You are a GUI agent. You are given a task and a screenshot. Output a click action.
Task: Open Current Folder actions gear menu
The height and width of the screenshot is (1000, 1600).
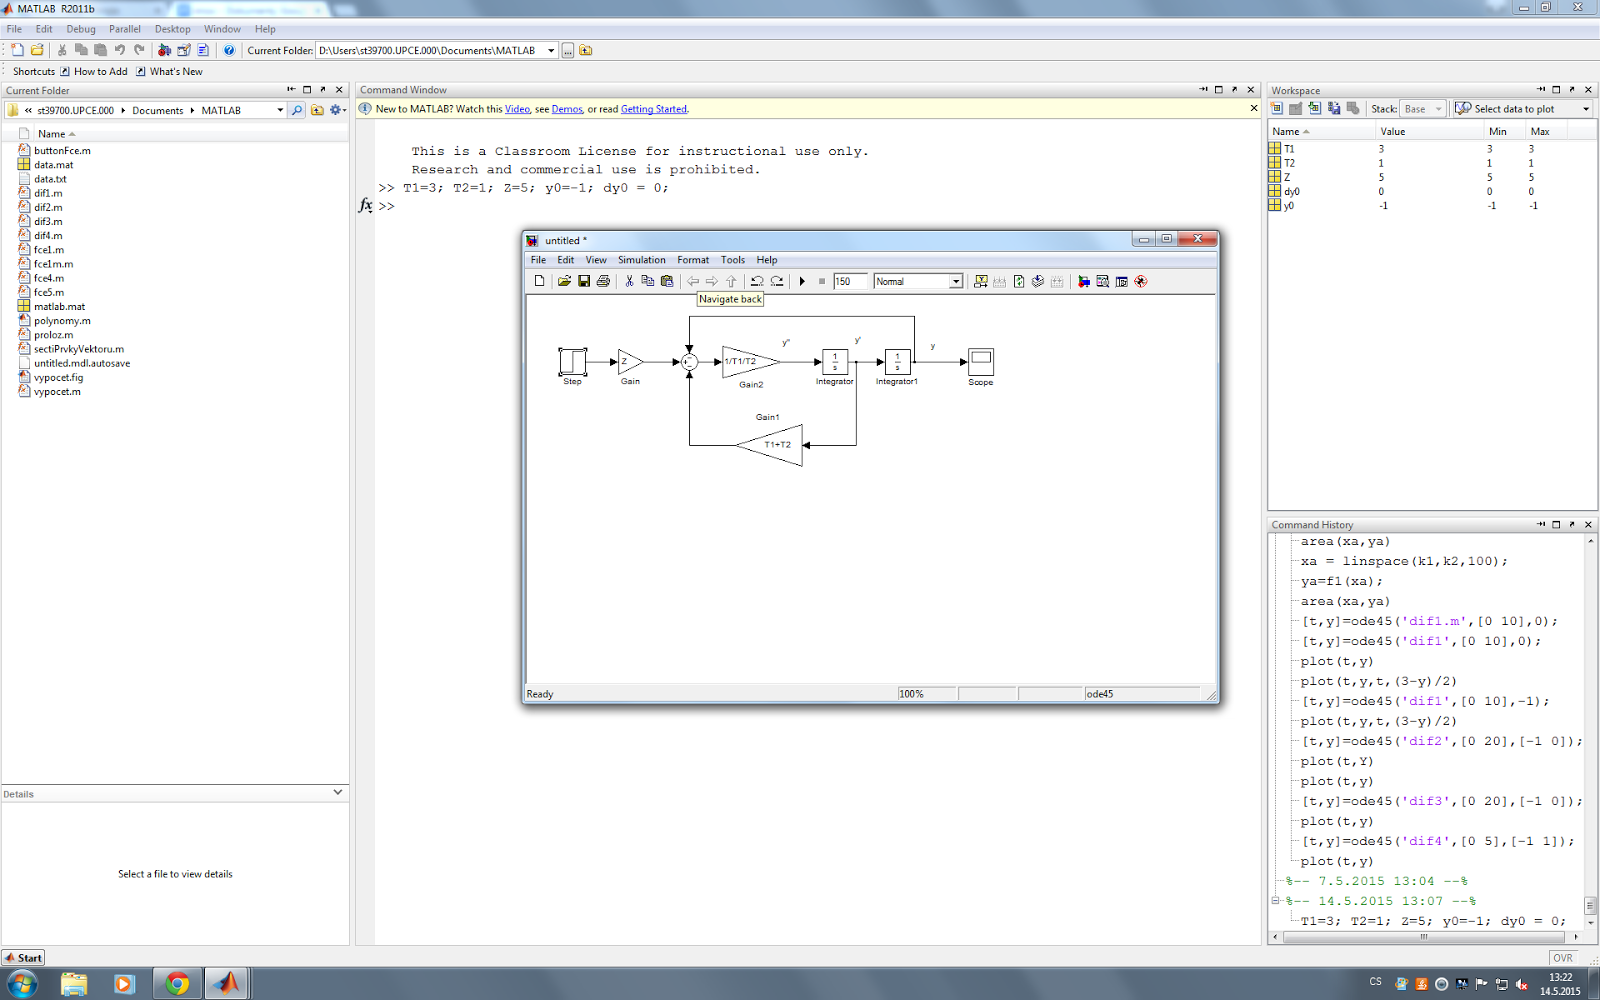pyautogui.click(x=337, y=110)
